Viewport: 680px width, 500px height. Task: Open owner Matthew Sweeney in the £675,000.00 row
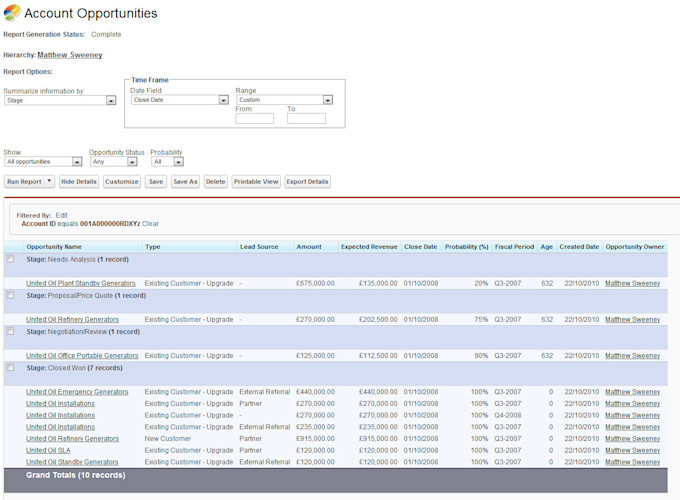pos(632,283)
